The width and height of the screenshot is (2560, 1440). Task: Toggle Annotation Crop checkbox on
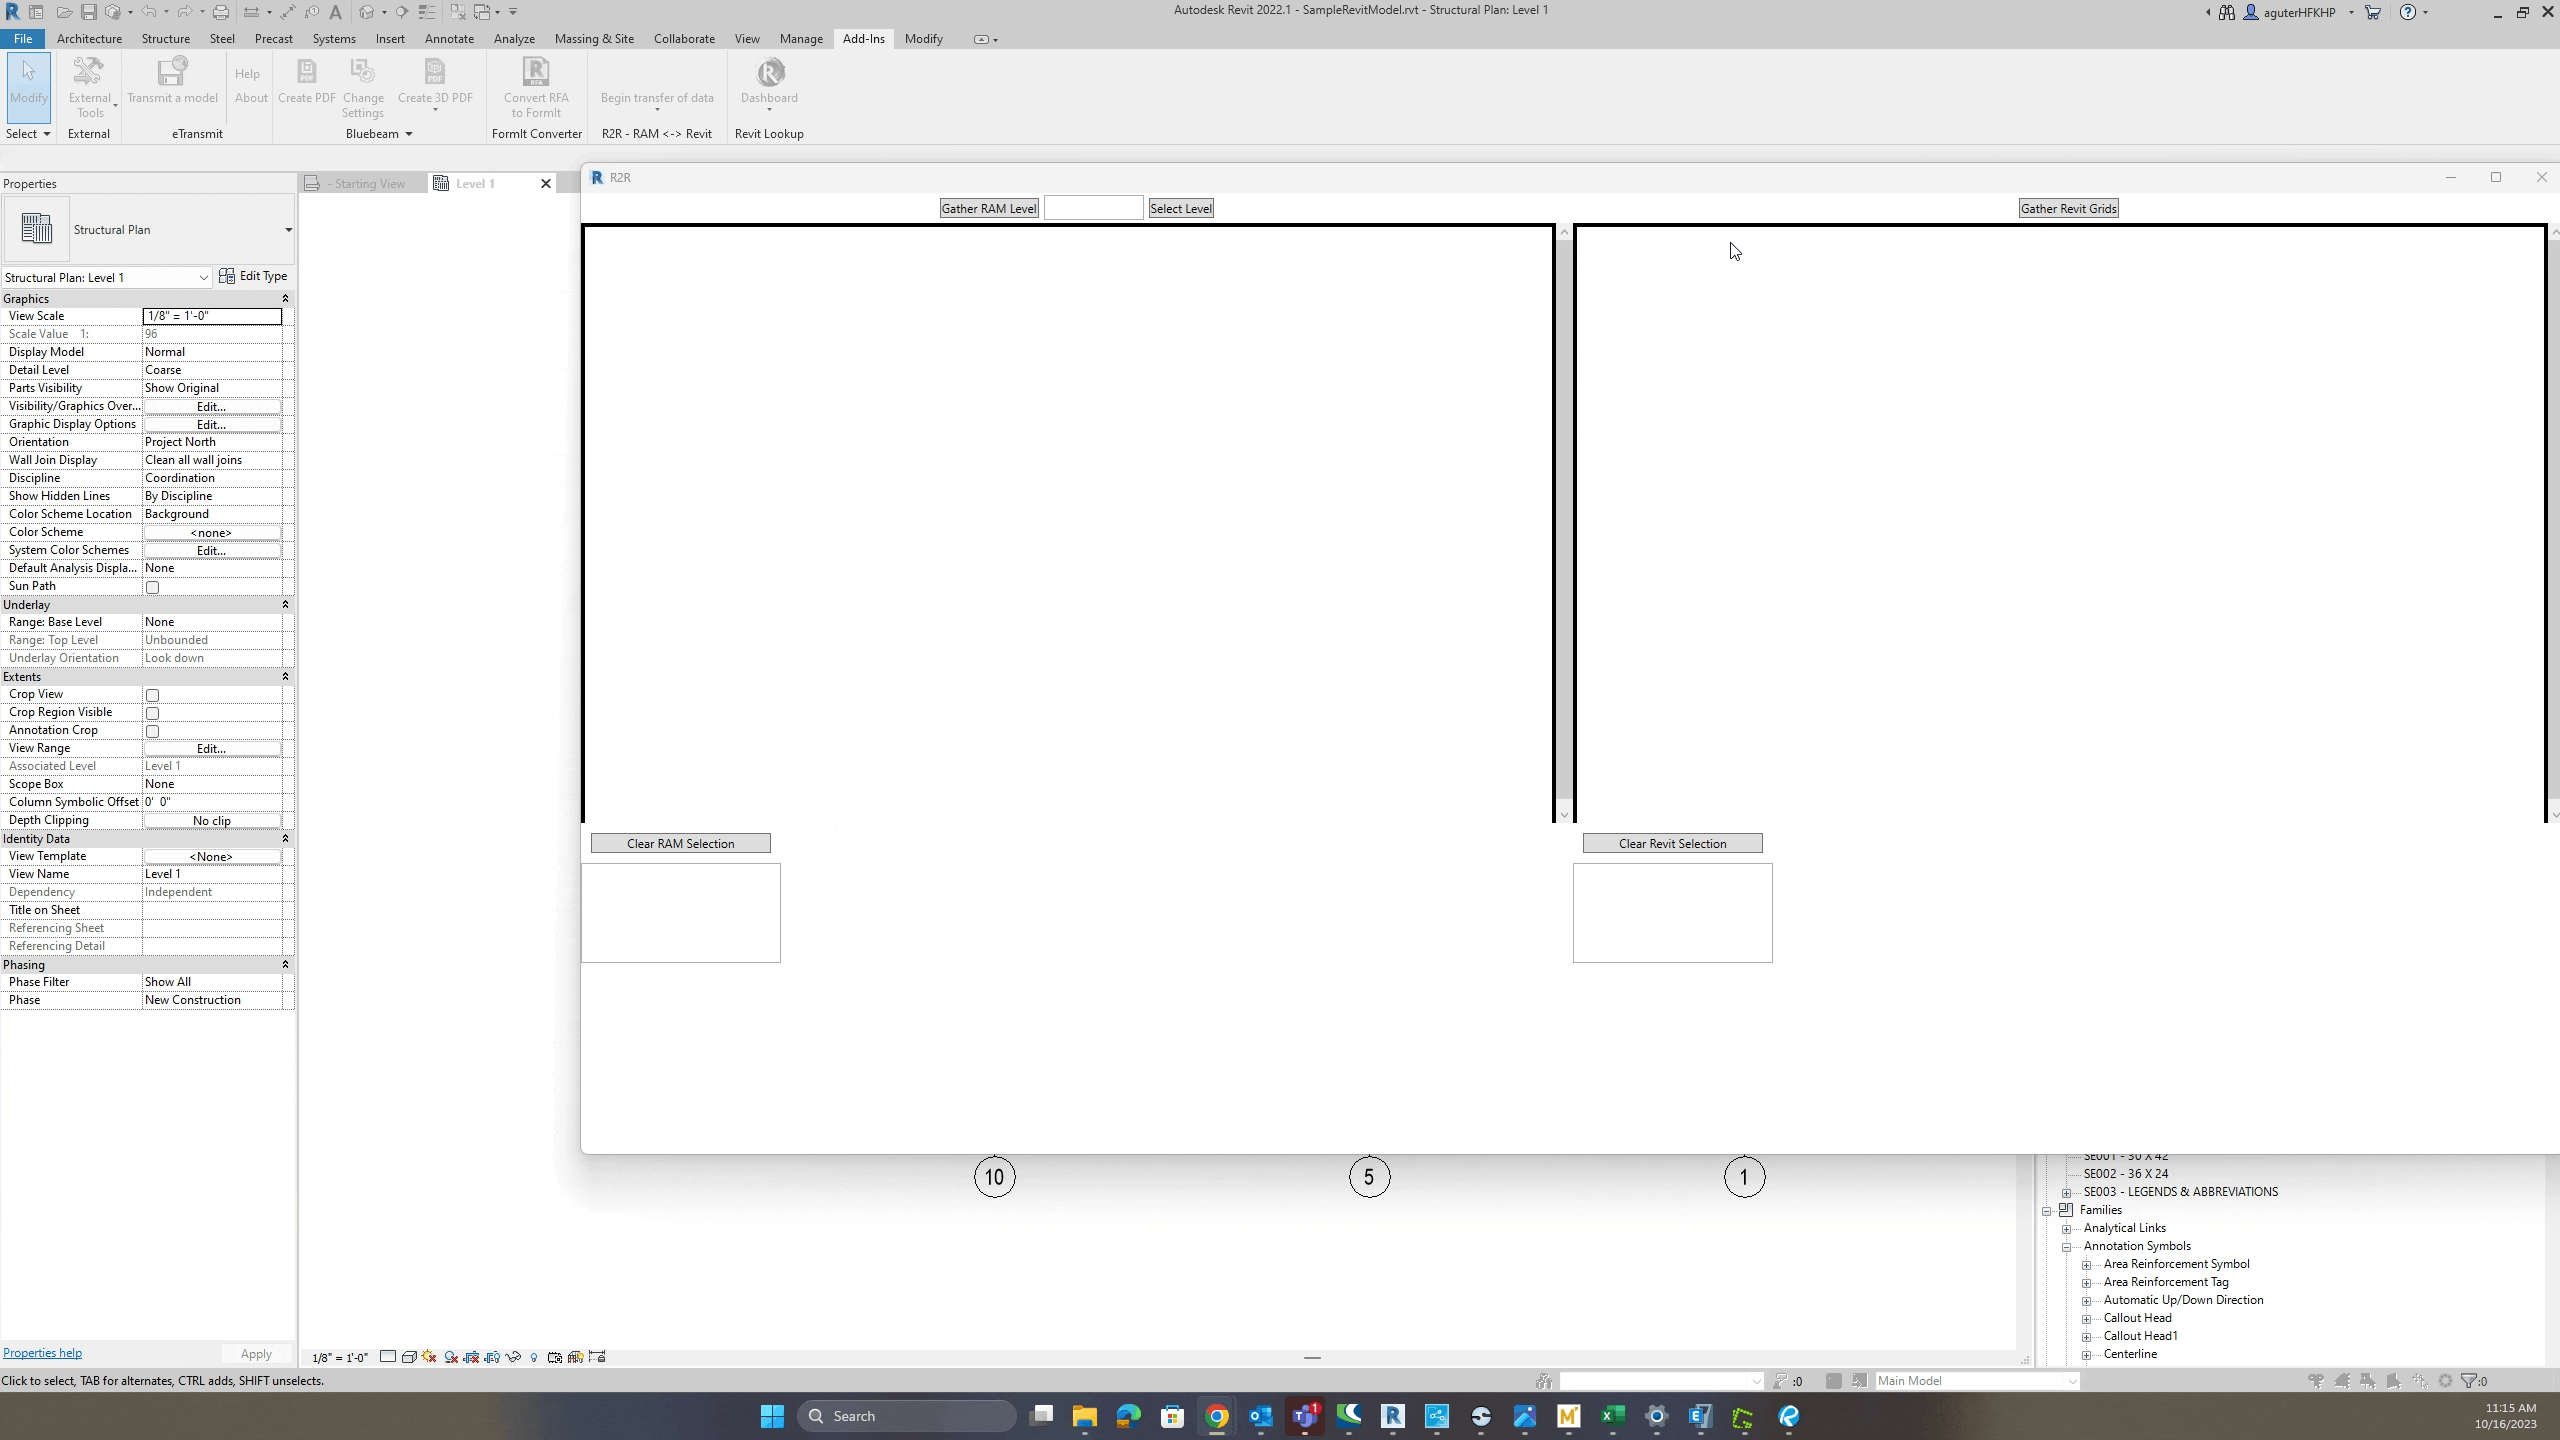(153, 731)
